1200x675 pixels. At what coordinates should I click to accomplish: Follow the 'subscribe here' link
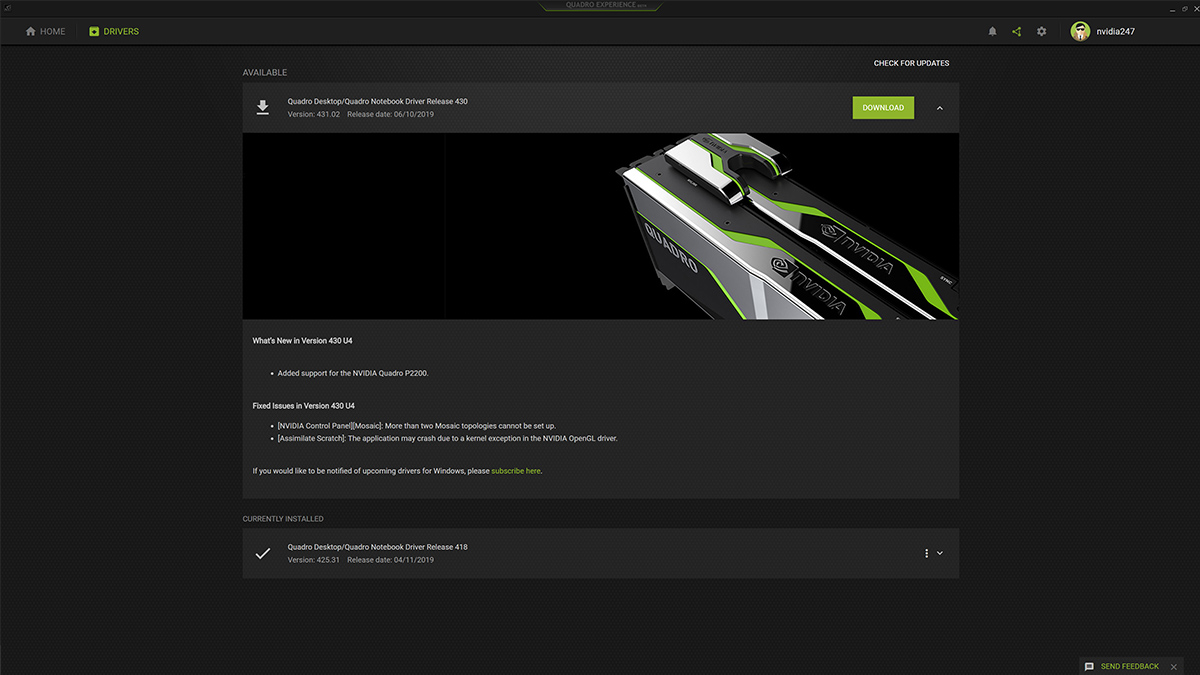point(515,471)
